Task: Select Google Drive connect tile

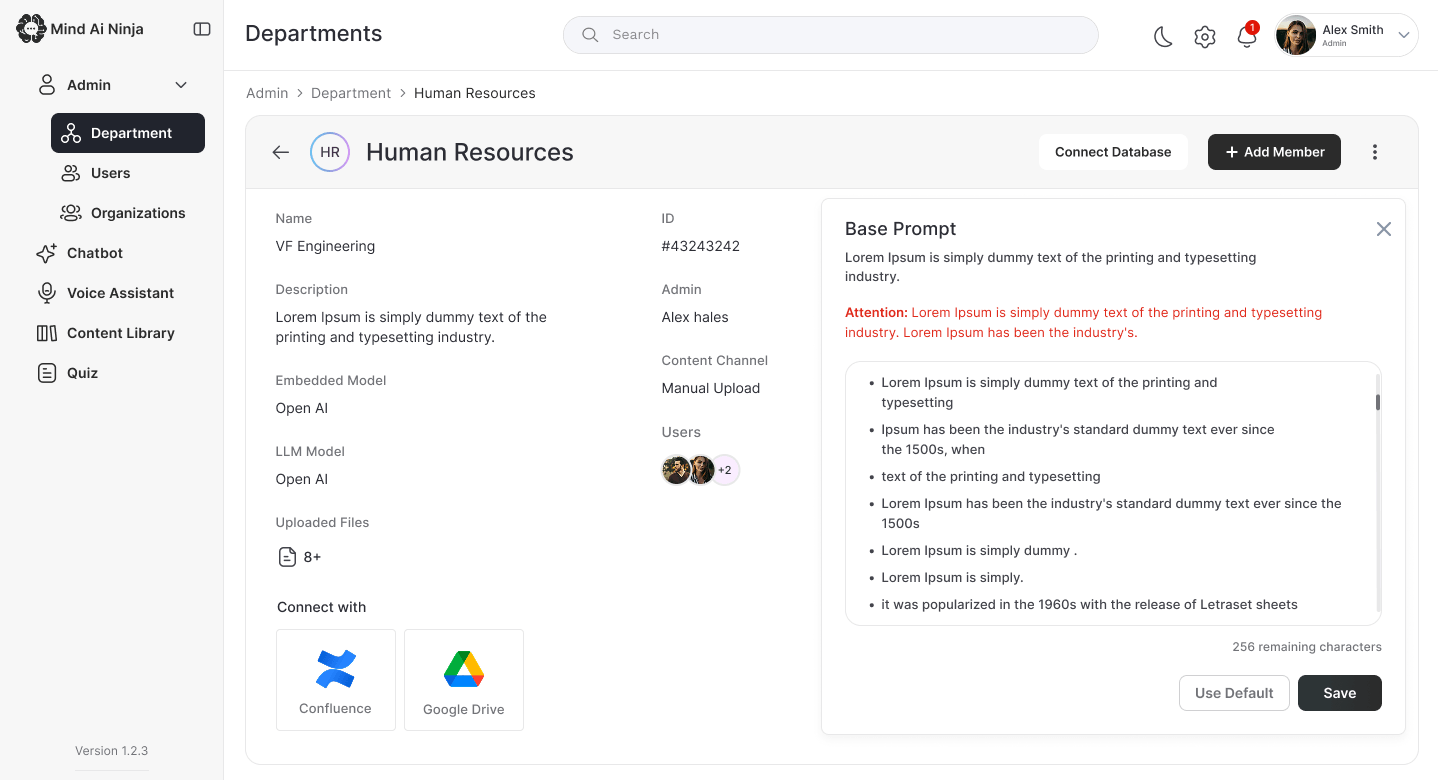Action: coord(464,680)
